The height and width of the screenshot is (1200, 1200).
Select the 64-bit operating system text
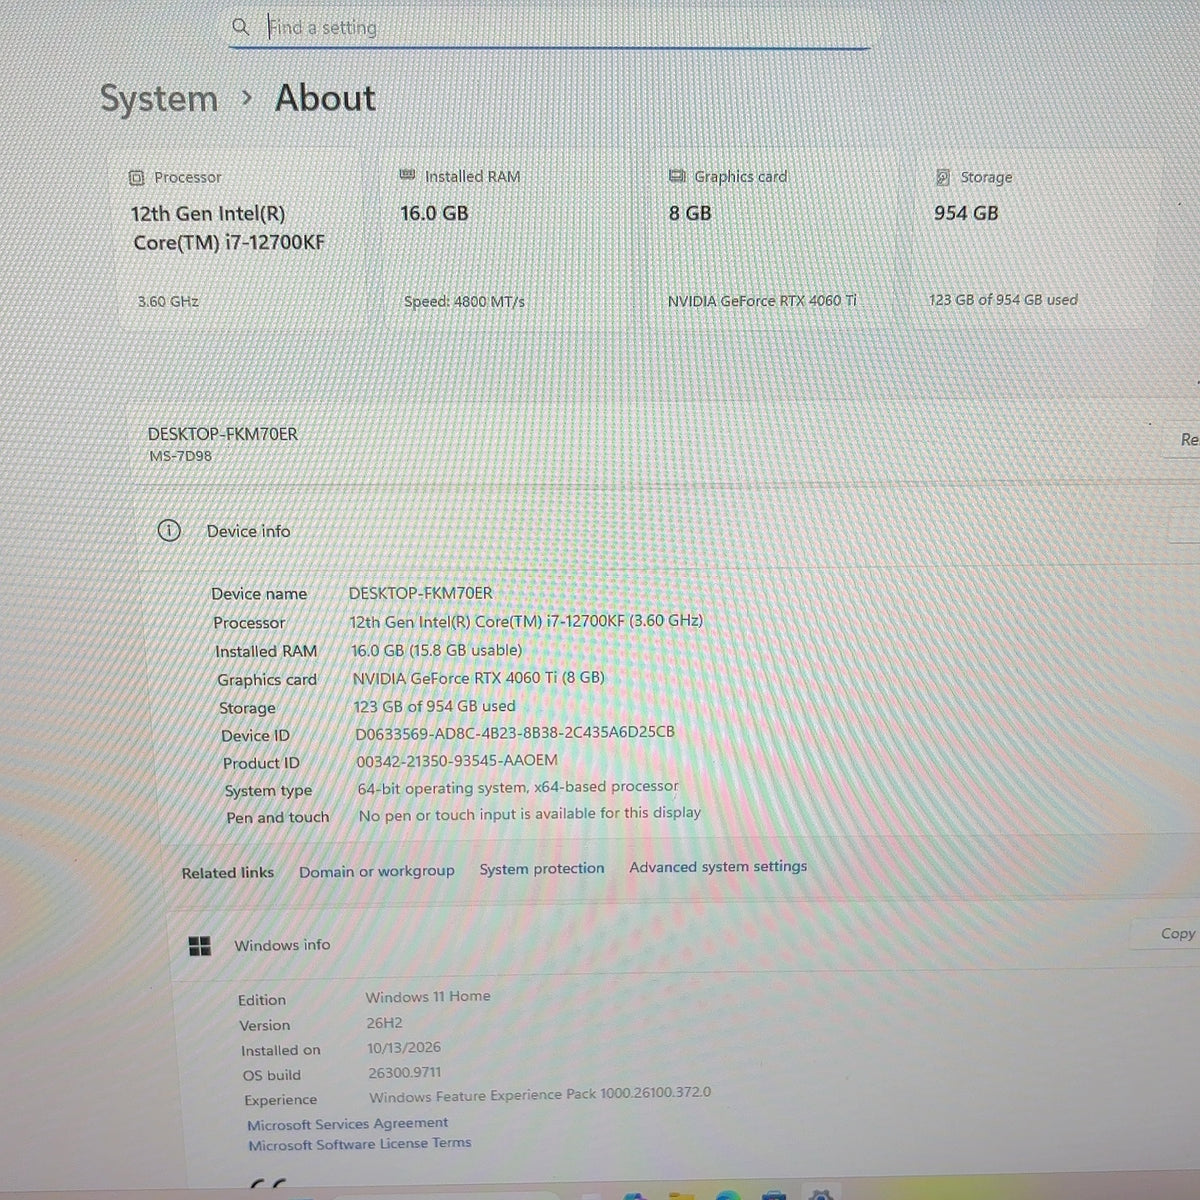518,788
